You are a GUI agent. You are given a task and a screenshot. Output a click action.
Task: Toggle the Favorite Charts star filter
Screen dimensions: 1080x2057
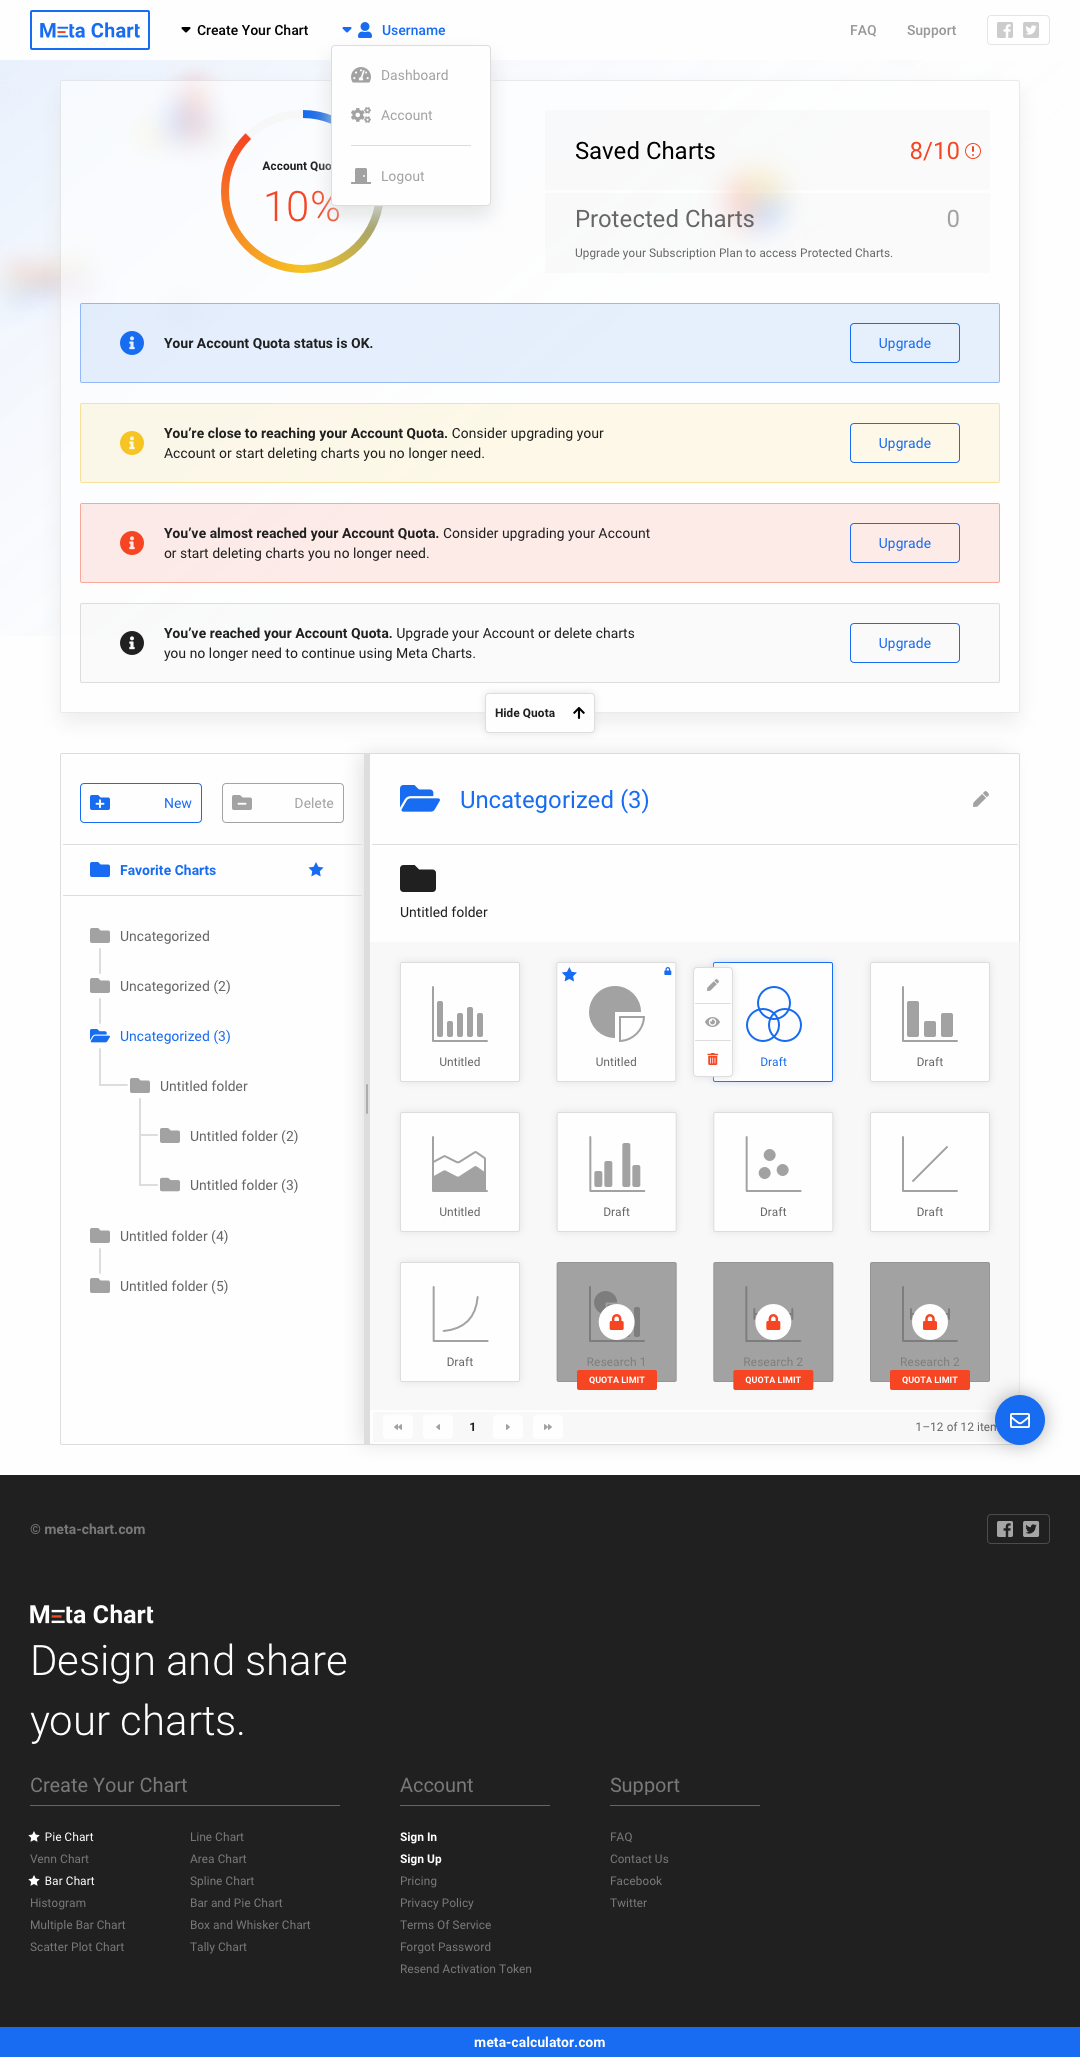316,870
